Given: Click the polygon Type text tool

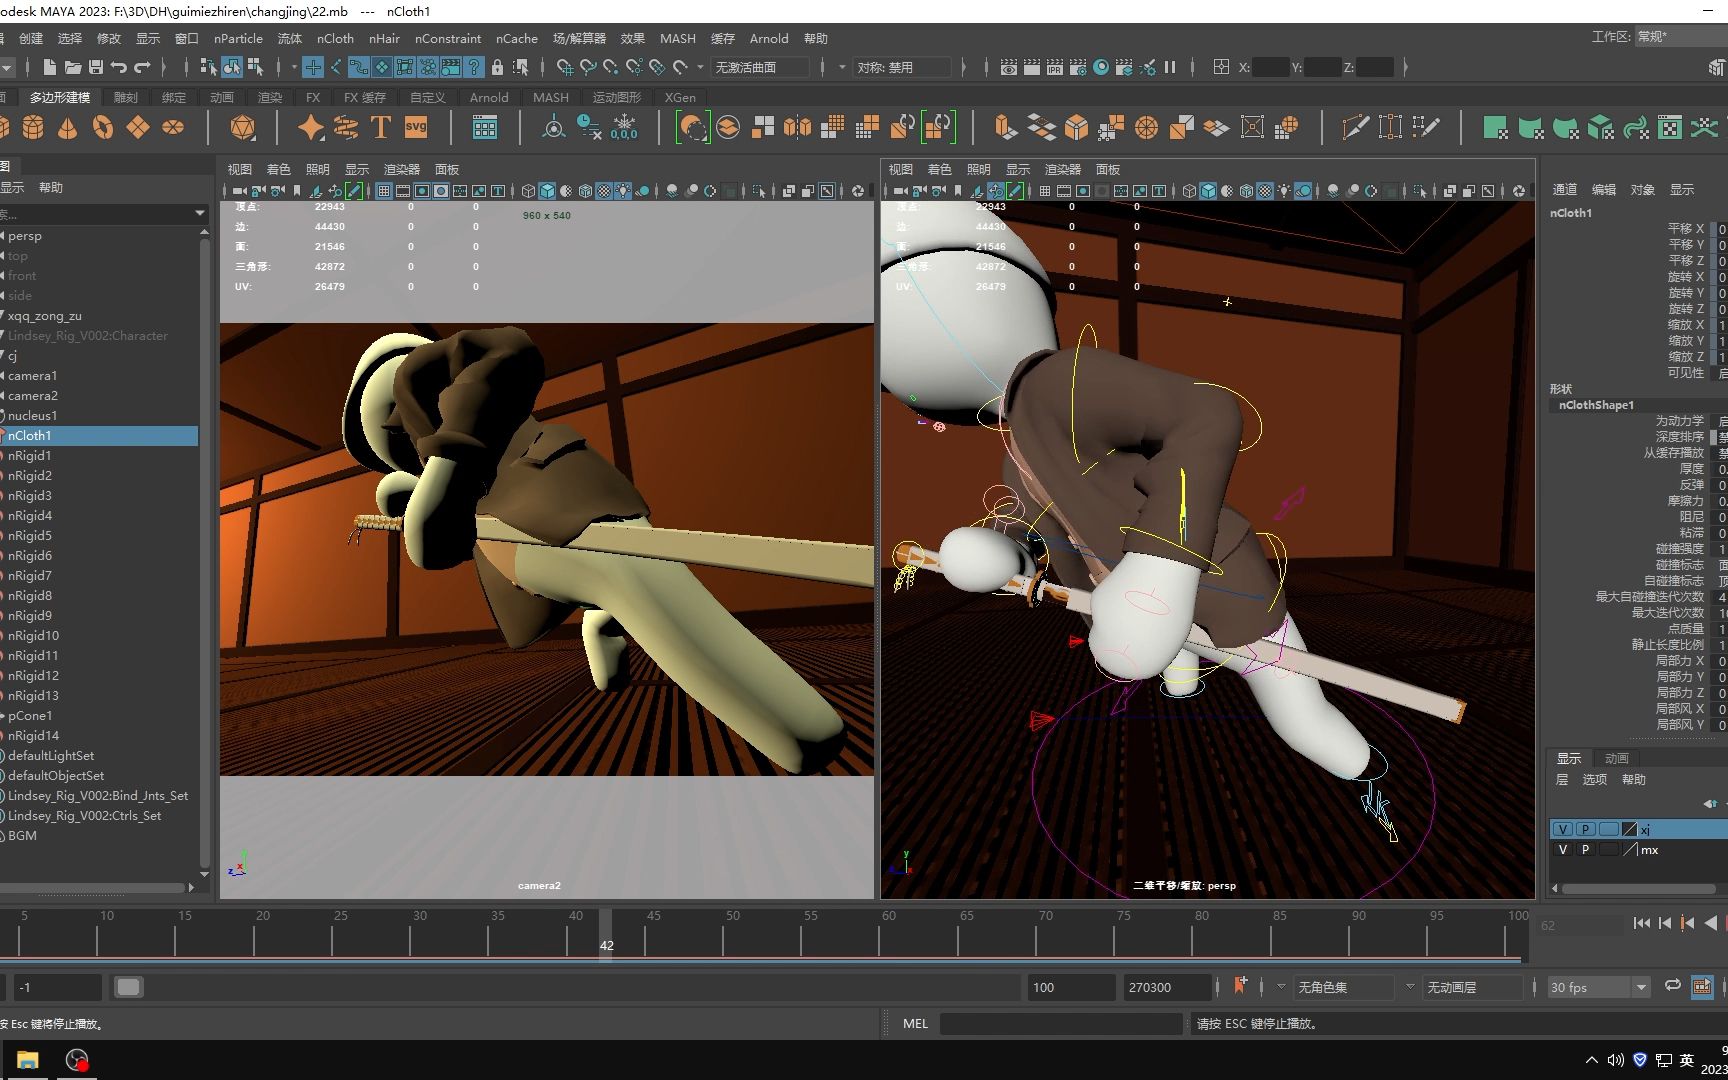Looking at the screenshot, I should 380,127.
